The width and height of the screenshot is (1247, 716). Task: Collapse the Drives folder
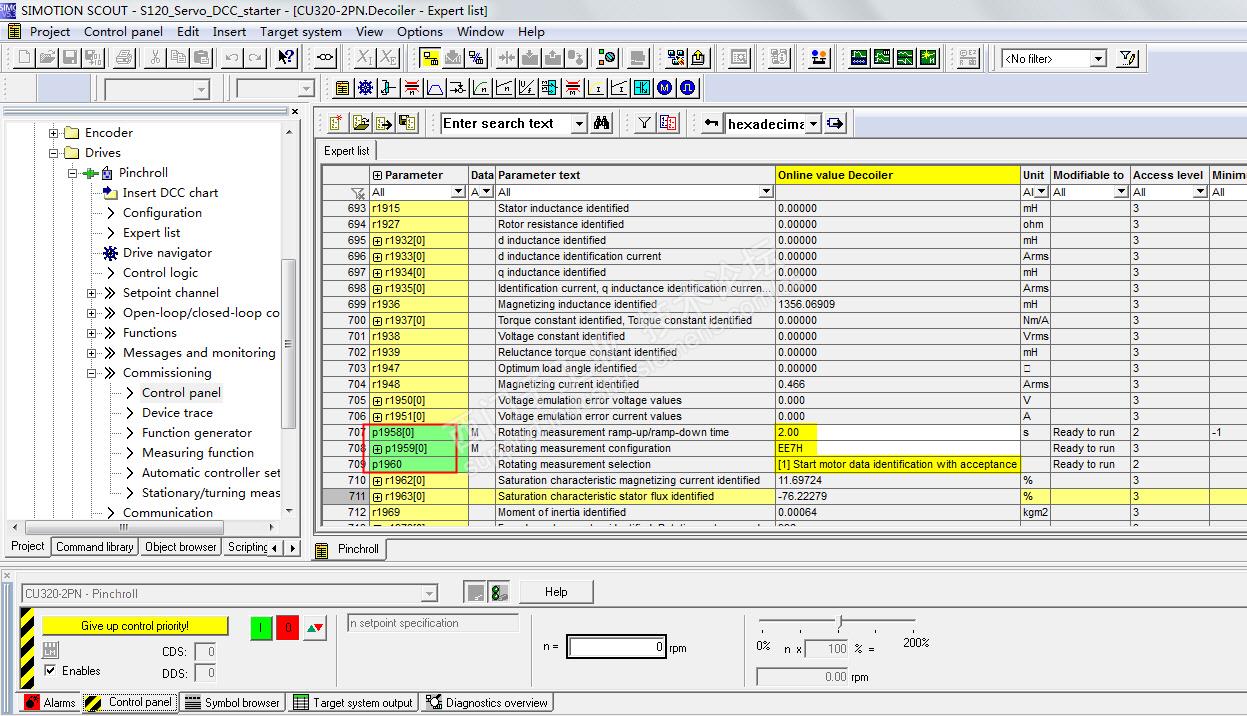54,153
